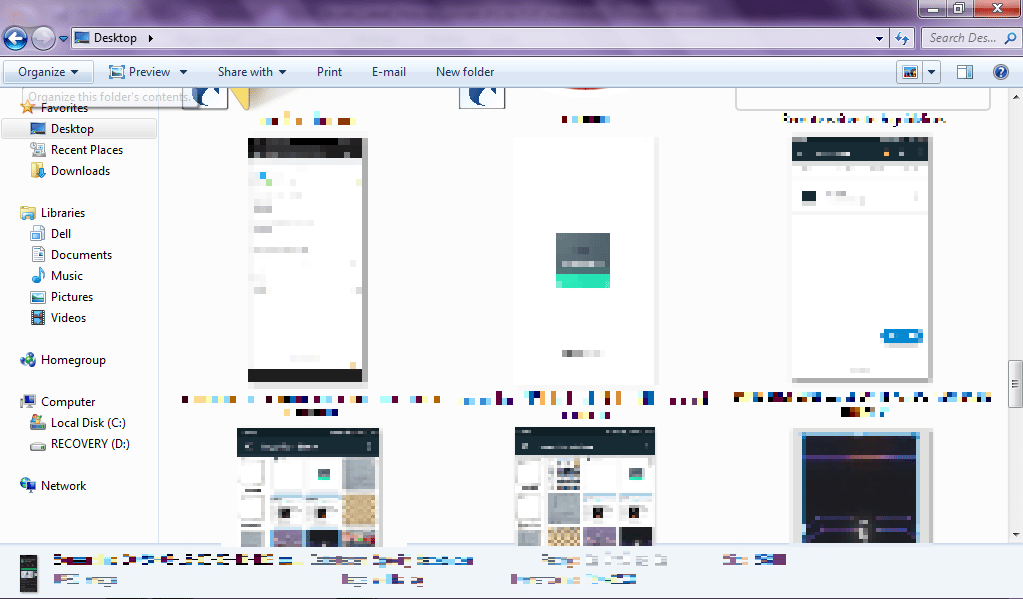The height and width of the screenshot is (599, 1023).
Task: Open the Preview dropdown arrow
Action: pos(183,72)
